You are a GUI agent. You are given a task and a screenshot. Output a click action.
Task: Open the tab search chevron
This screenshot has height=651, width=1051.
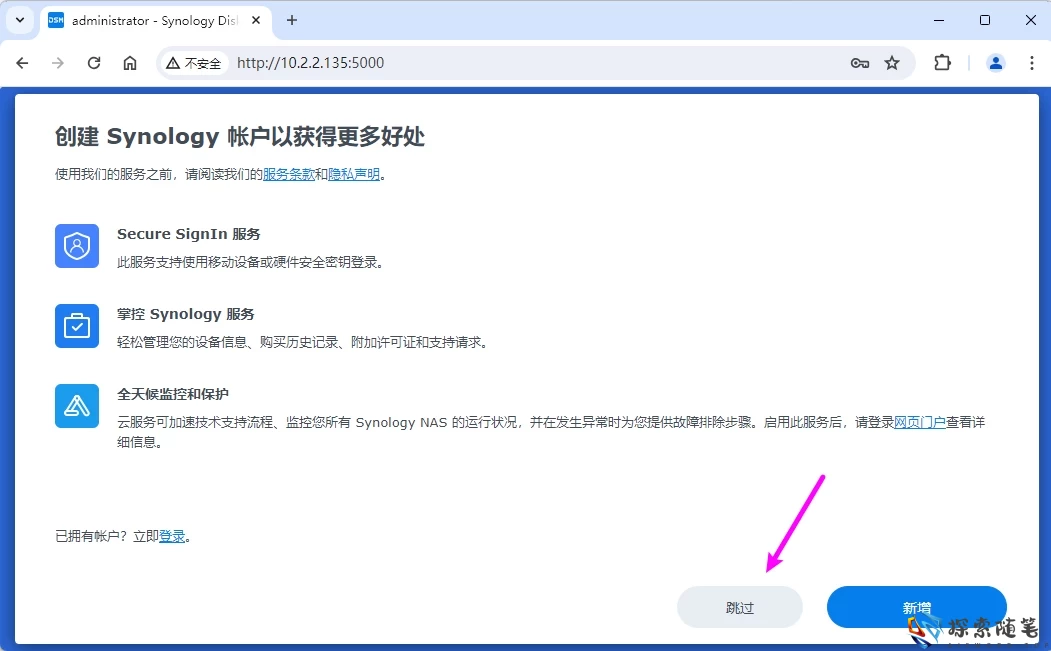pyautogui.click(x=19, y=20)
